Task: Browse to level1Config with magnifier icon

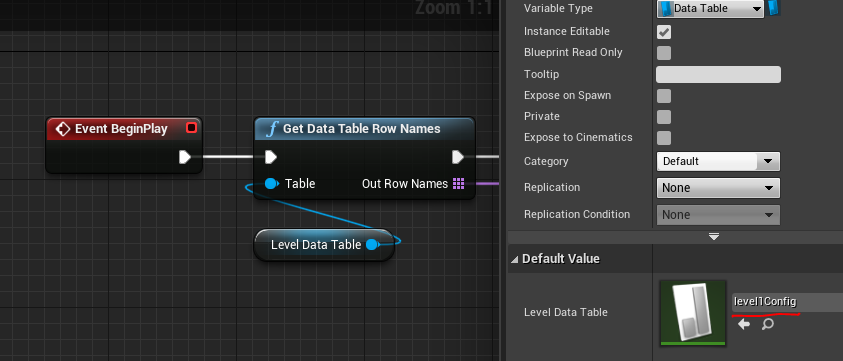Action: (x=768, y=324)
